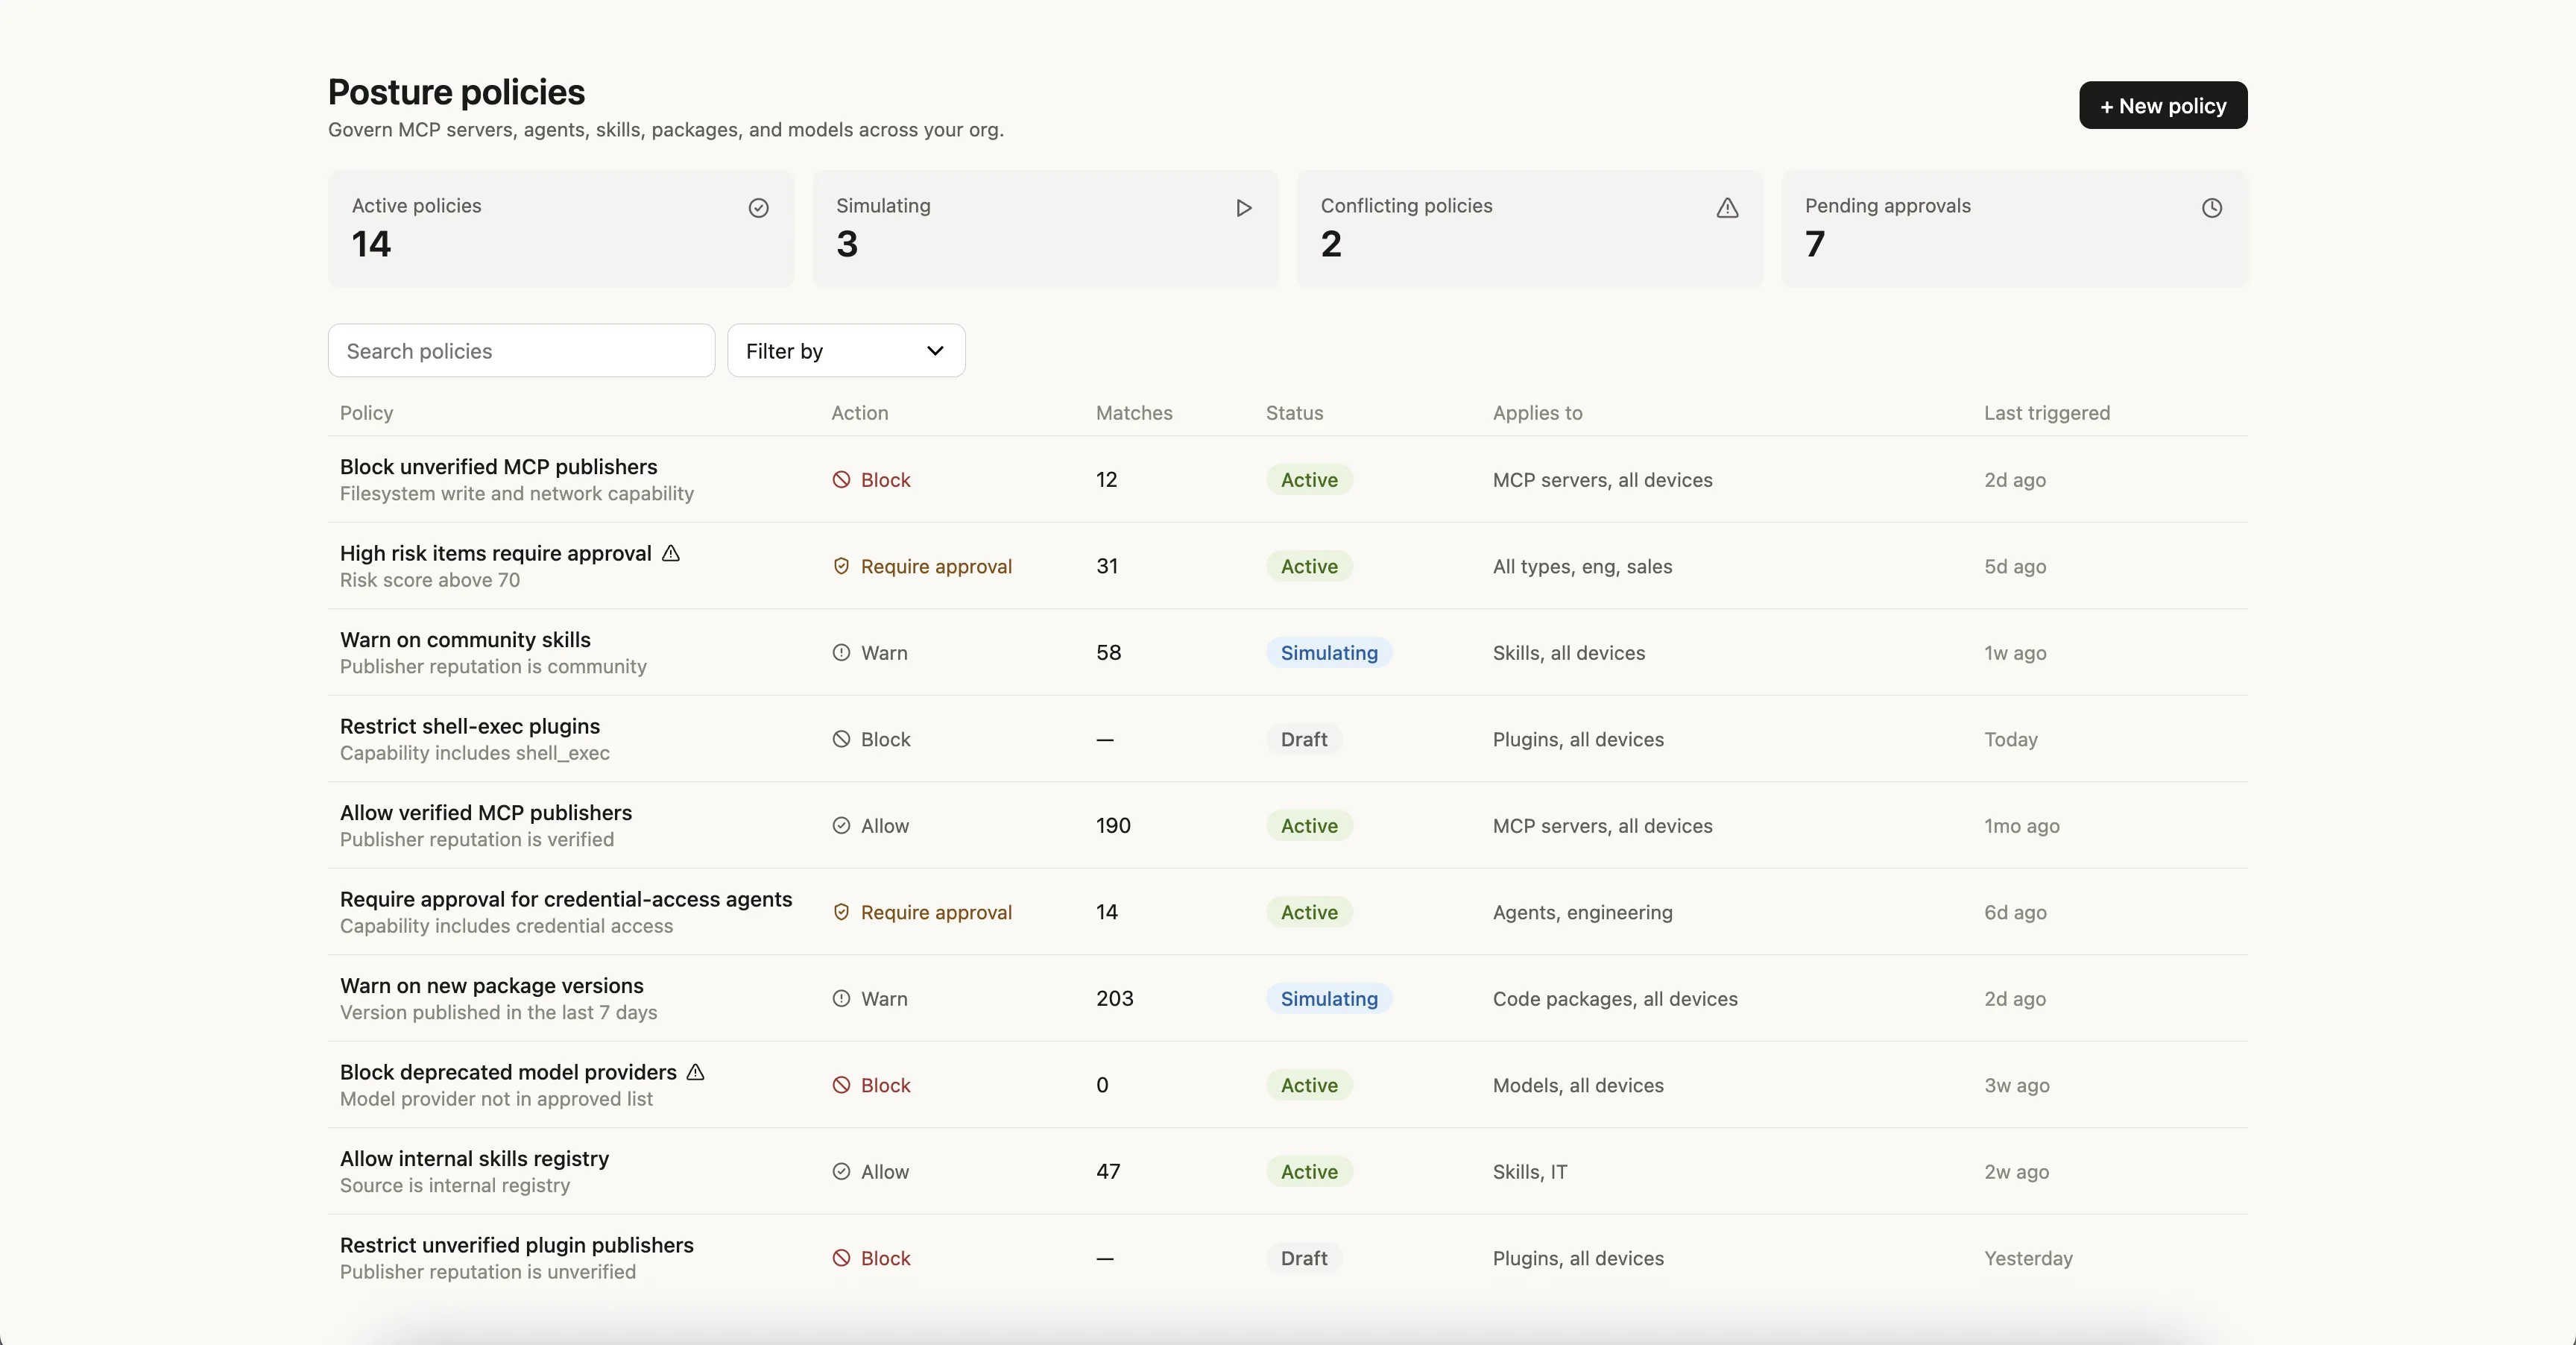Click 'Risk score above 70' condition text
Screen dimensions: 2576x1345
[429, 580]
